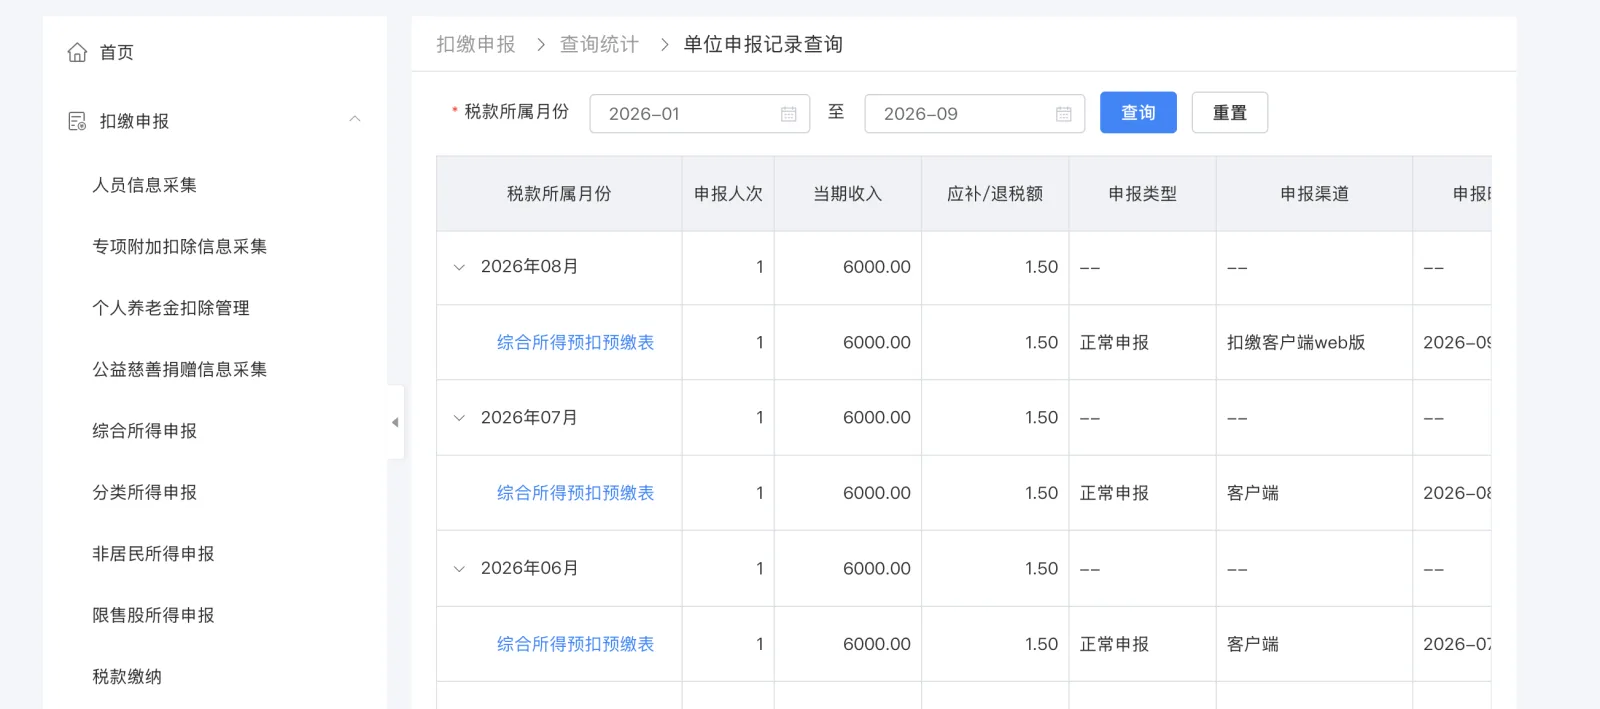Click the 查询统计 breadcrumb
Screen dimensions: 1600x709
coord(599,44)
